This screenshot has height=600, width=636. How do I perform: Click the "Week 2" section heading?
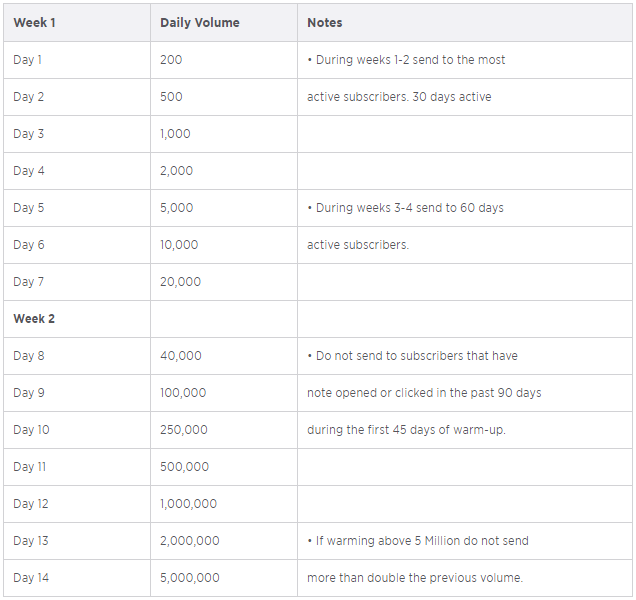click(x=34, y=319)
